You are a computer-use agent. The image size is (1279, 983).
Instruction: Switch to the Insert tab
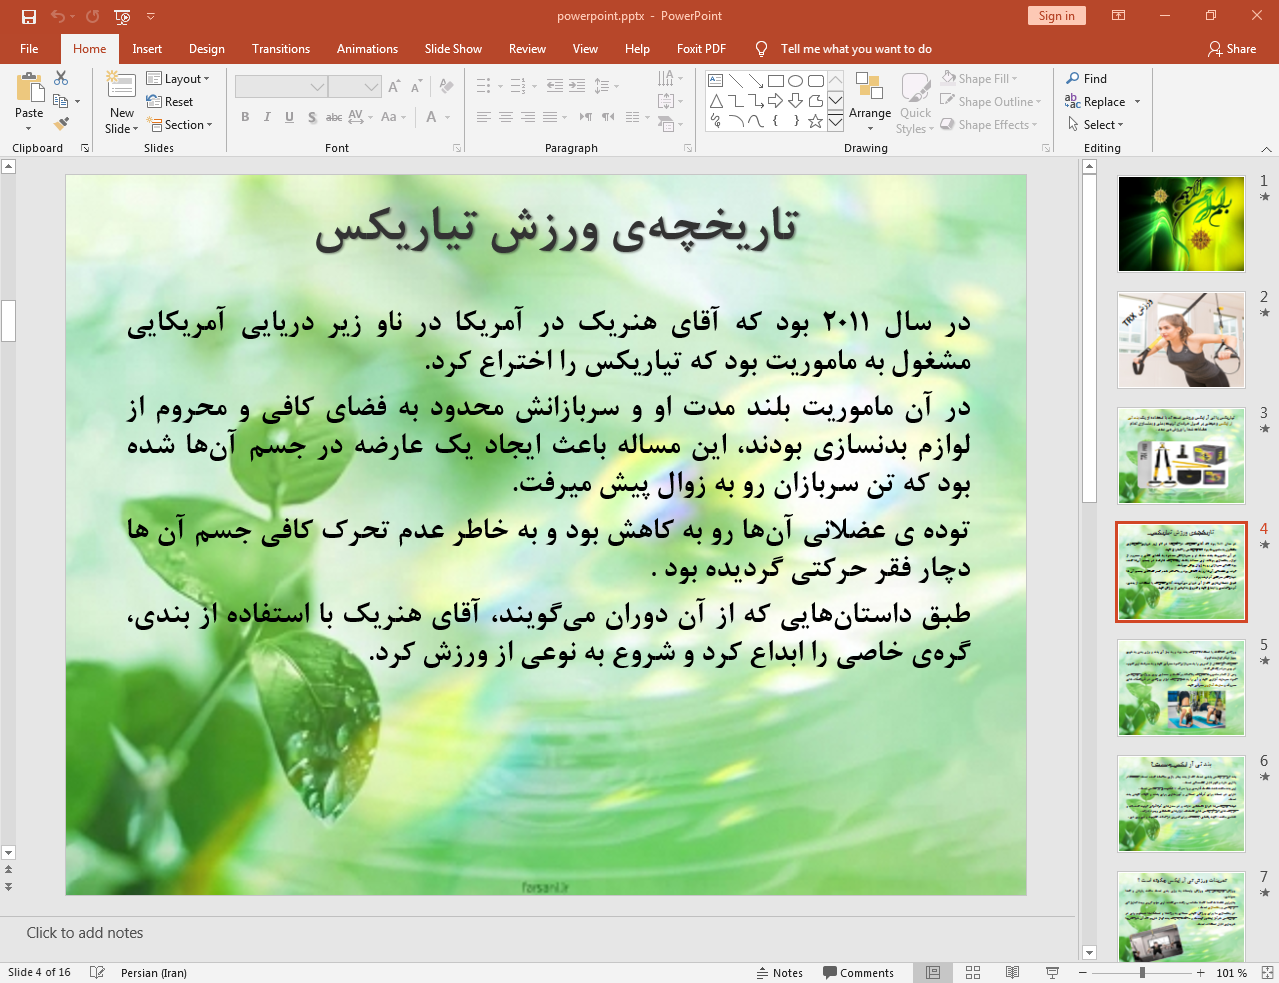pos(147,48)
